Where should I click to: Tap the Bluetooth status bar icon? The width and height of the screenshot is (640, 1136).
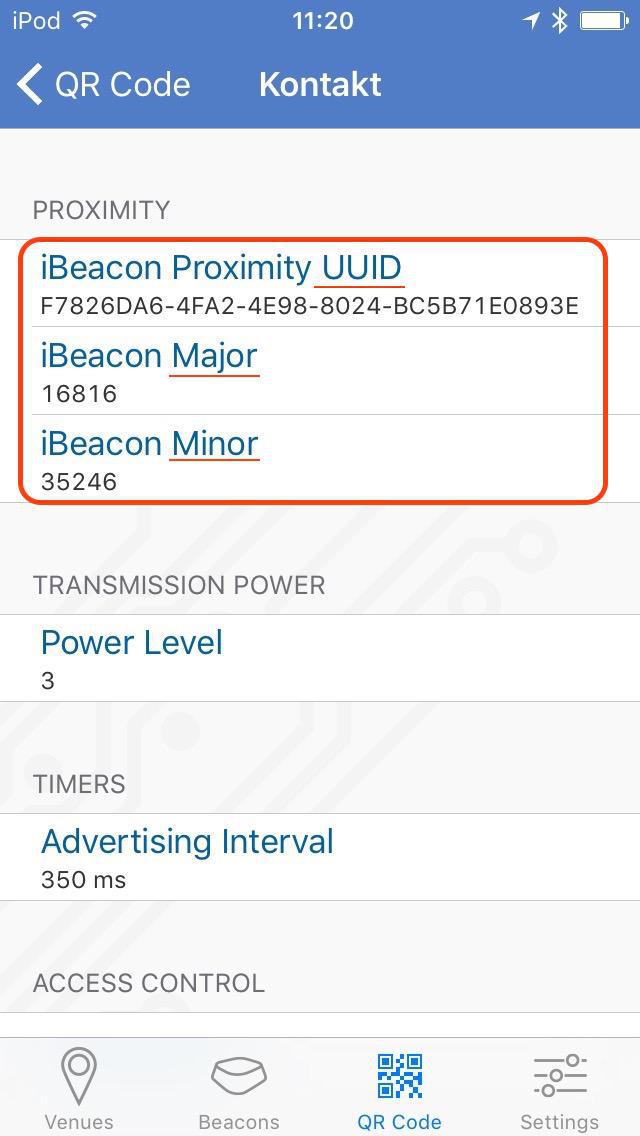click(560, 21)
